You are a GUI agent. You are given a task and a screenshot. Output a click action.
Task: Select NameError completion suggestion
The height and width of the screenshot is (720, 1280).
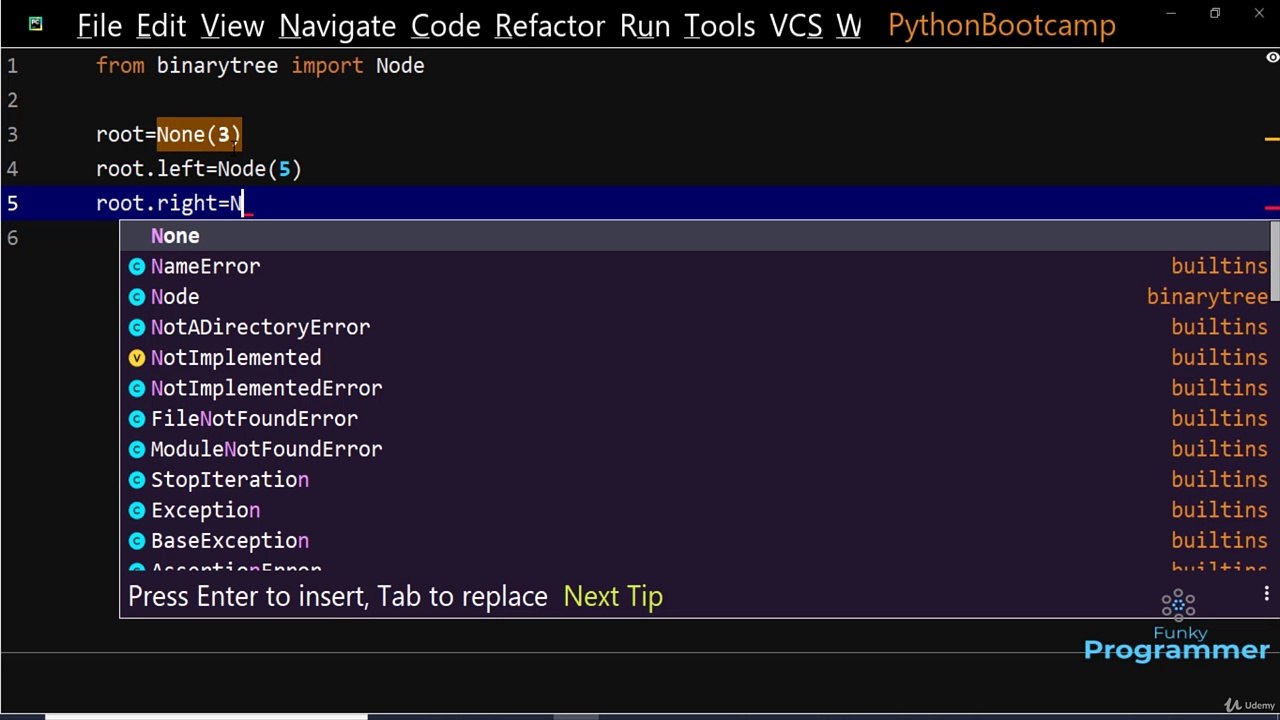pos(694,266)
